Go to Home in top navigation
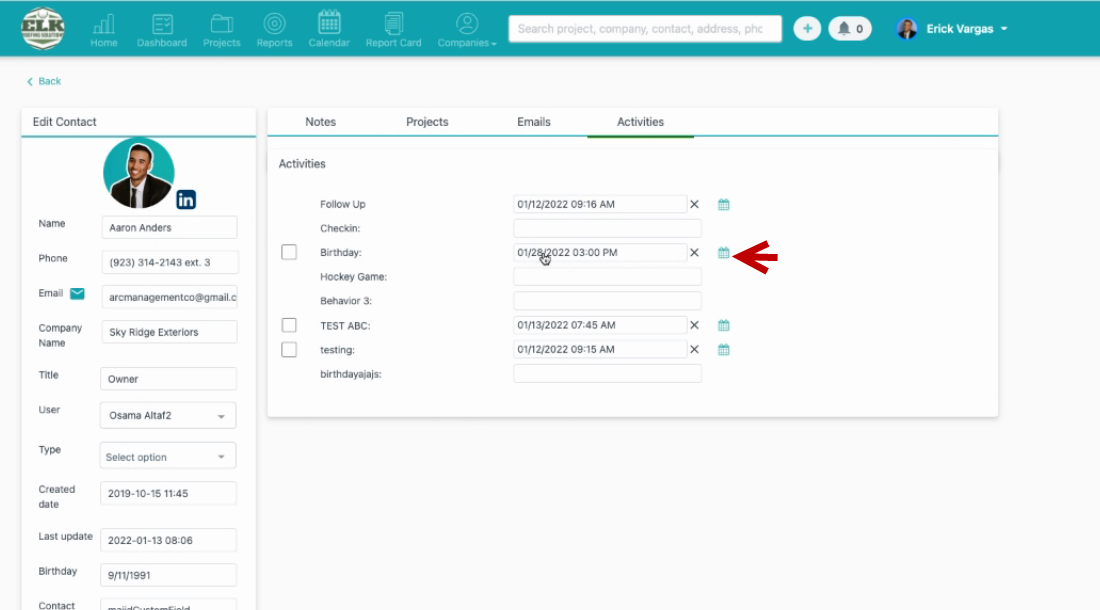The width and height of the screenshot is (1100, 610). click(x=104, y=31)
